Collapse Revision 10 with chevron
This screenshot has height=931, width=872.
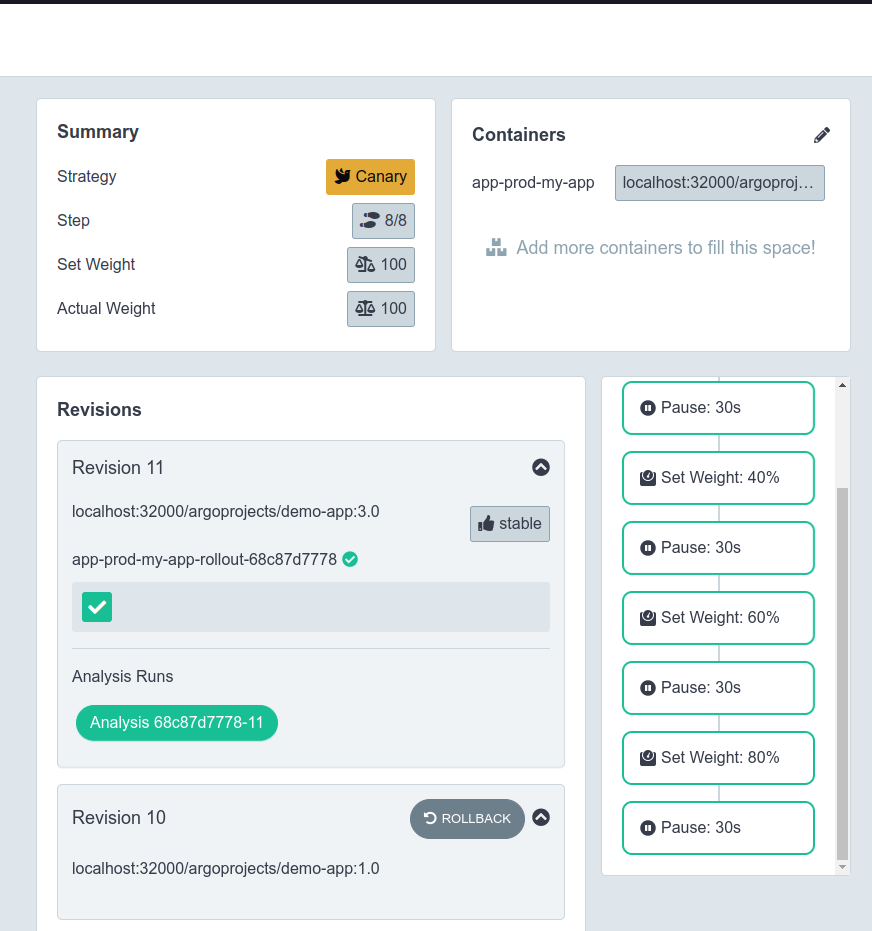tap(541, 818)
